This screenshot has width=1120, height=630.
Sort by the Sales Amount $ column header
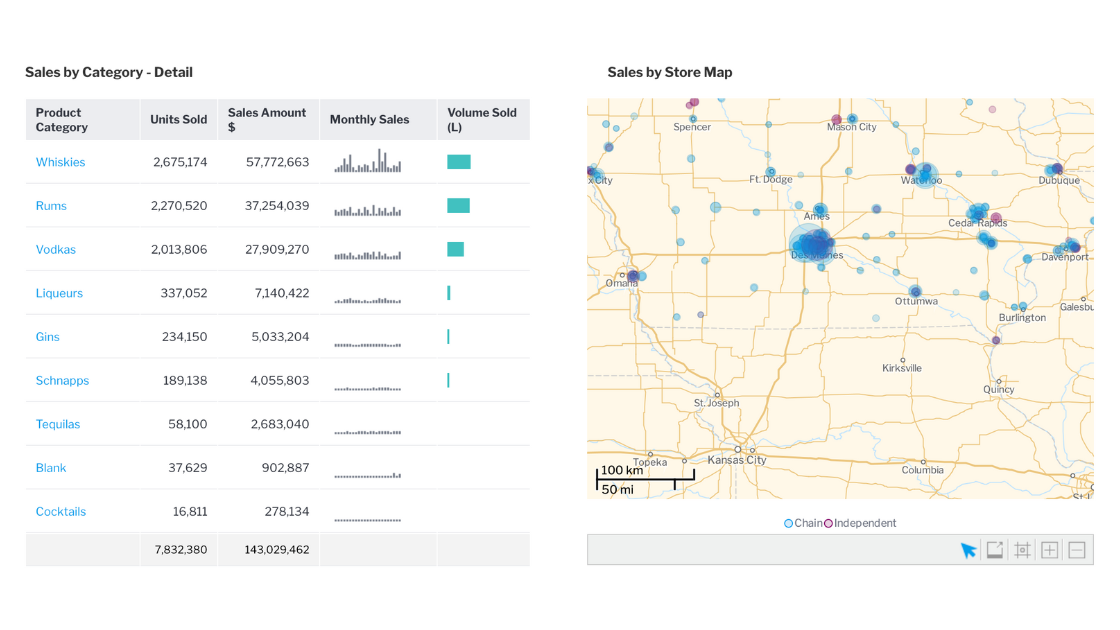coord(268,119)
